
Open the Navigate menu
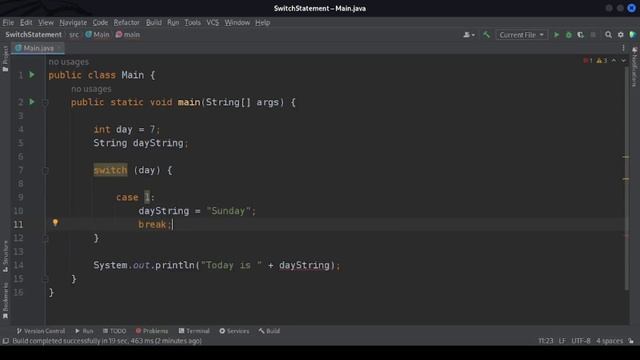[73, 22]
